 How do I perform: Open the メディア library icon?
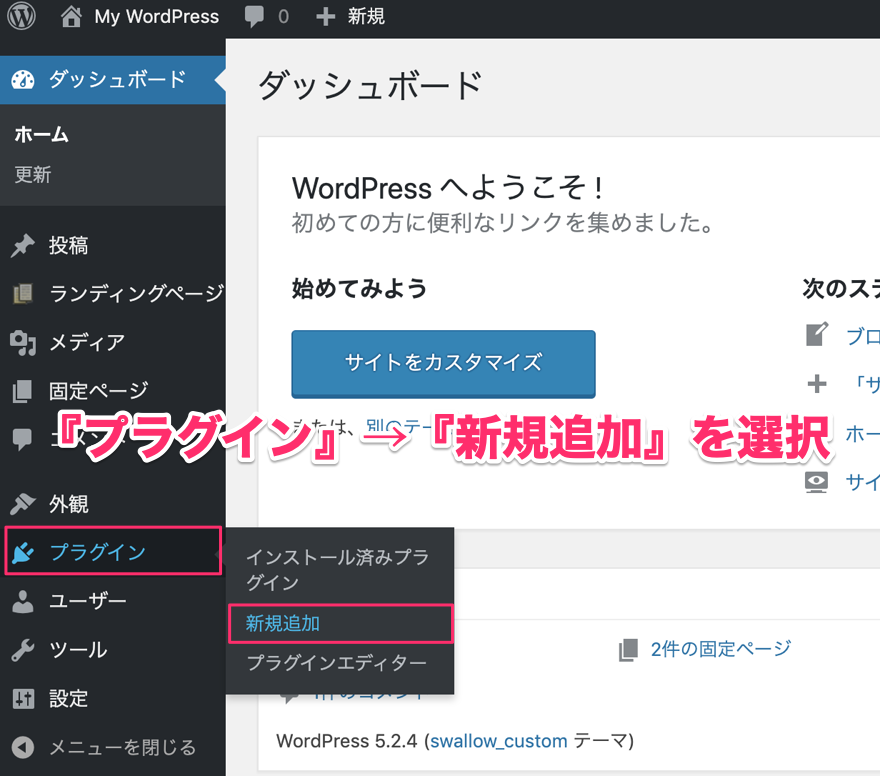tap(23, 342)
